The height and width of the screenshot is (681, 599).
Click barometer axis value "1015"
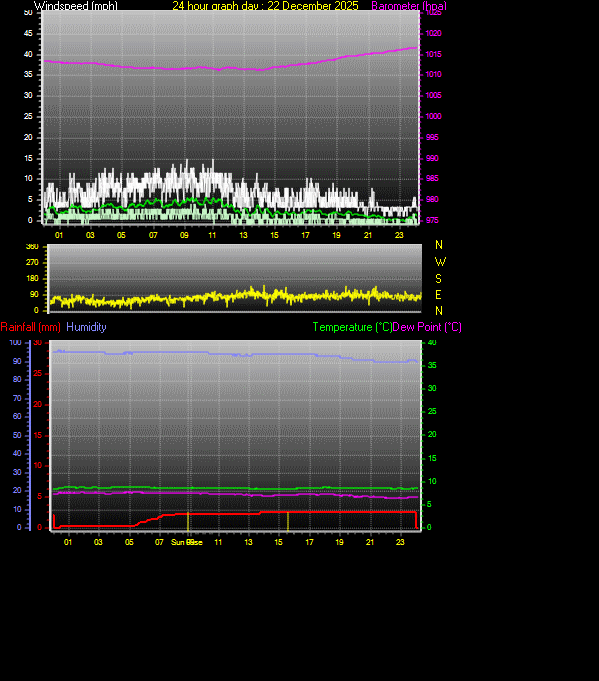click(x=434, y=54)
